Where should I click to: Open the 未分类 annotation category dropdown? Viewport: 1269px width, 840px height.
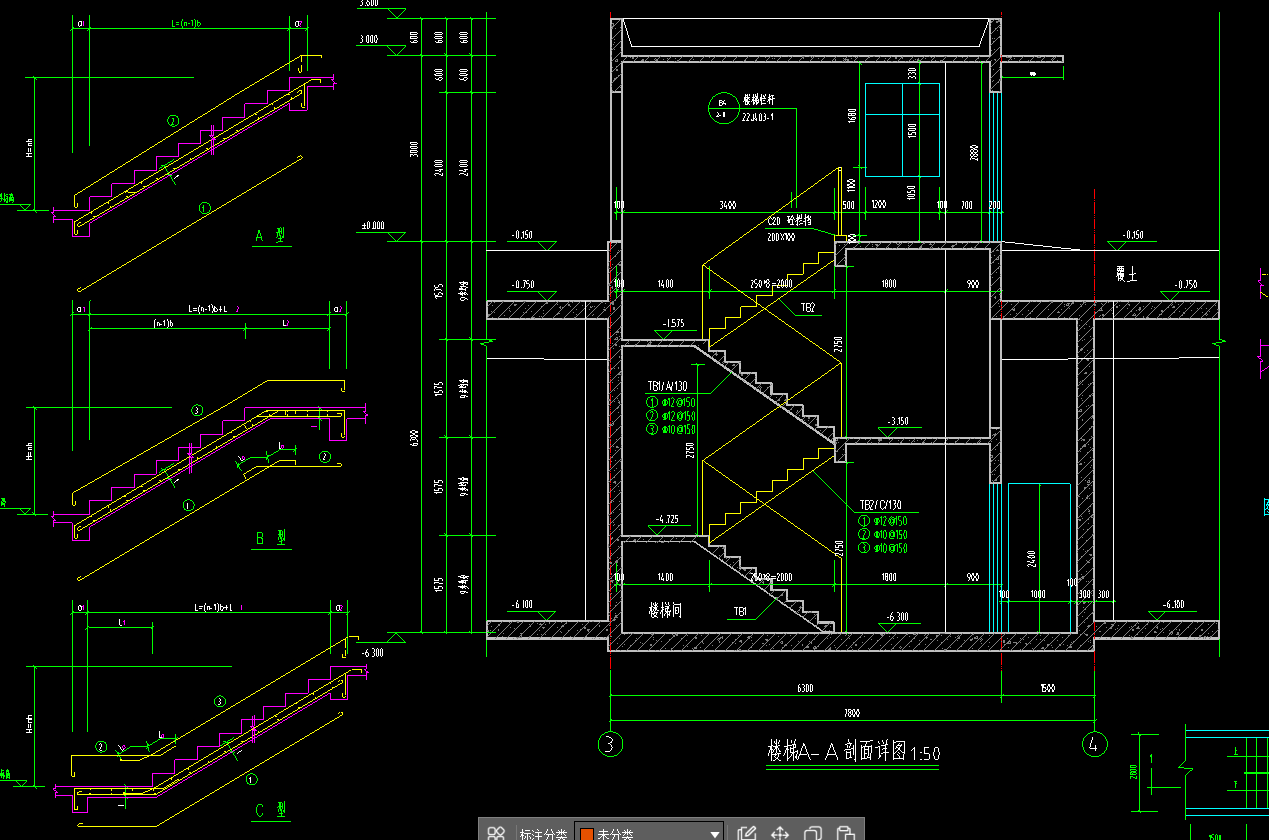(651, 832)
